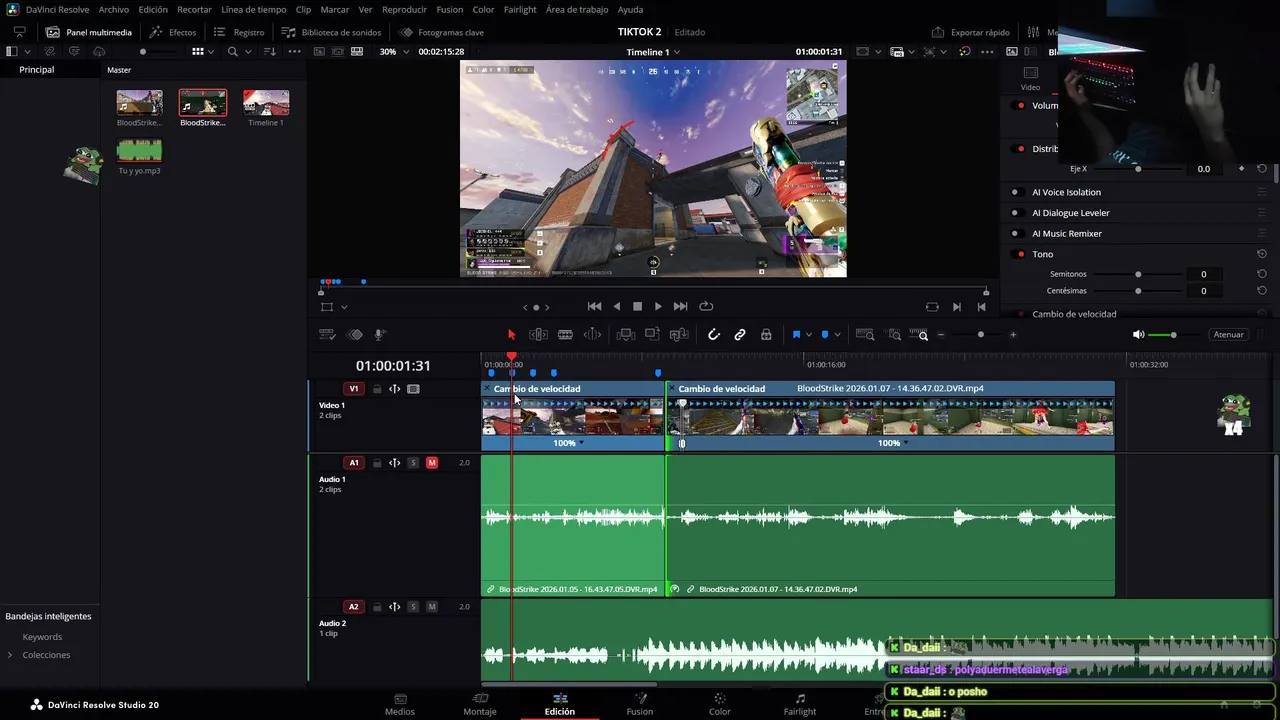Image resolution: width=1280 pixels, height=720 pixels.
Task: Open the Clip menu
Action: [x=303, y=9]
